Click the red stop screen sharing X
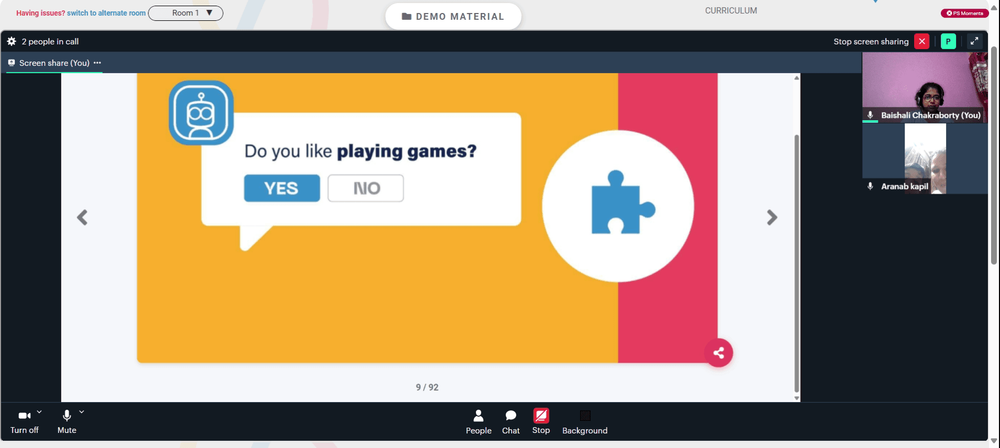 point(922,41)
